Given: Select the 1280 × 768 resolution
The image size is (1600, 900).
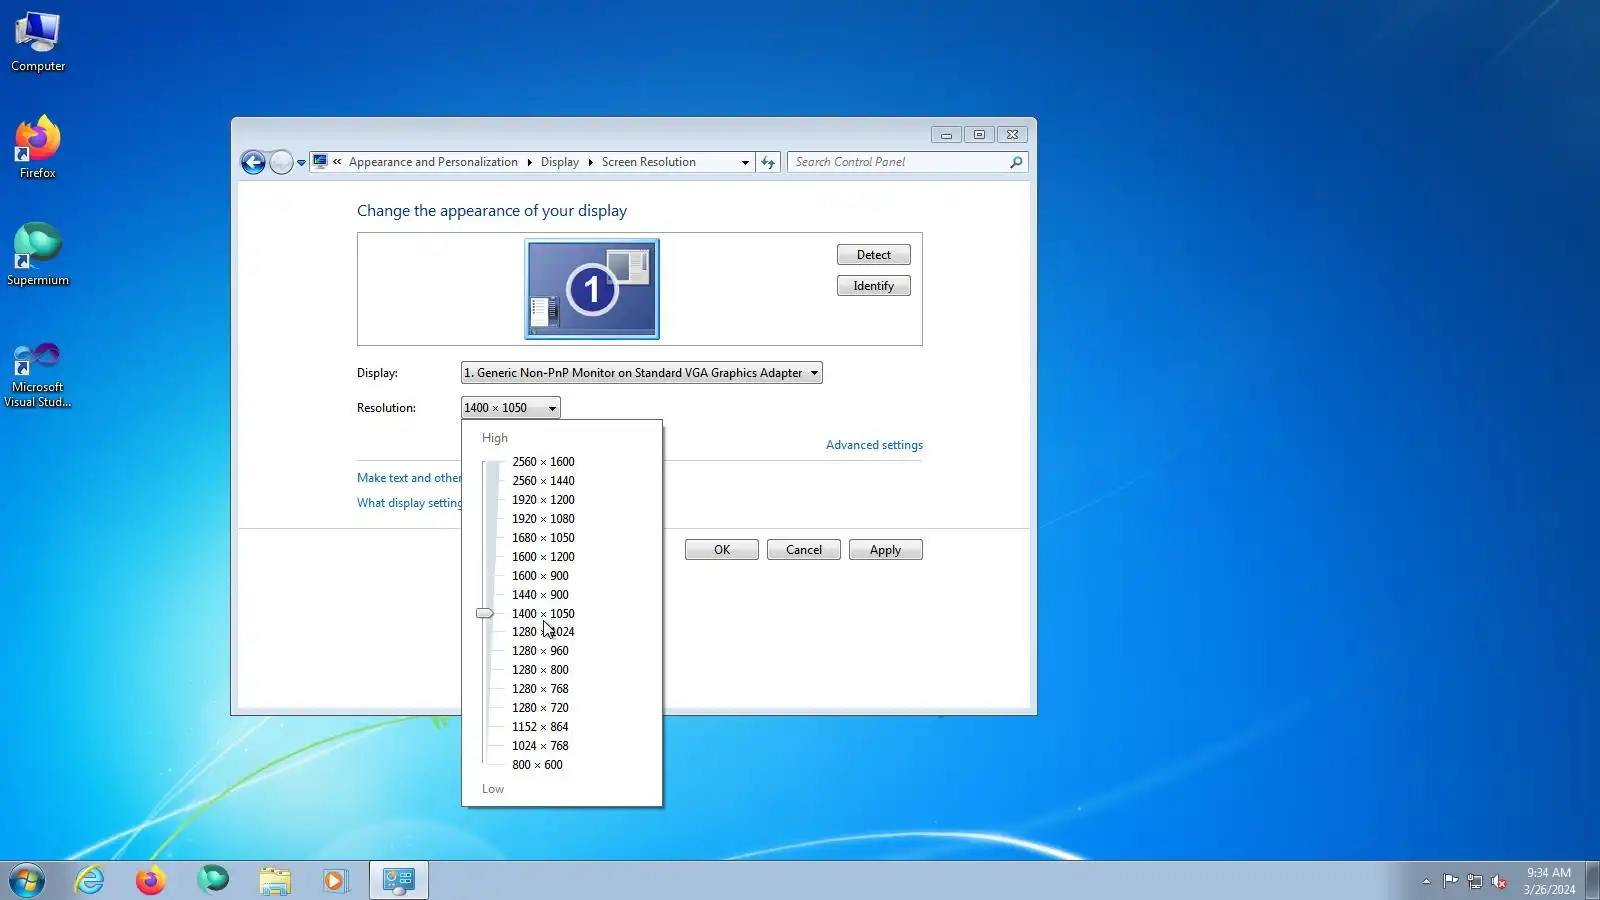Looking at the screenshot, I should point(540,689).
